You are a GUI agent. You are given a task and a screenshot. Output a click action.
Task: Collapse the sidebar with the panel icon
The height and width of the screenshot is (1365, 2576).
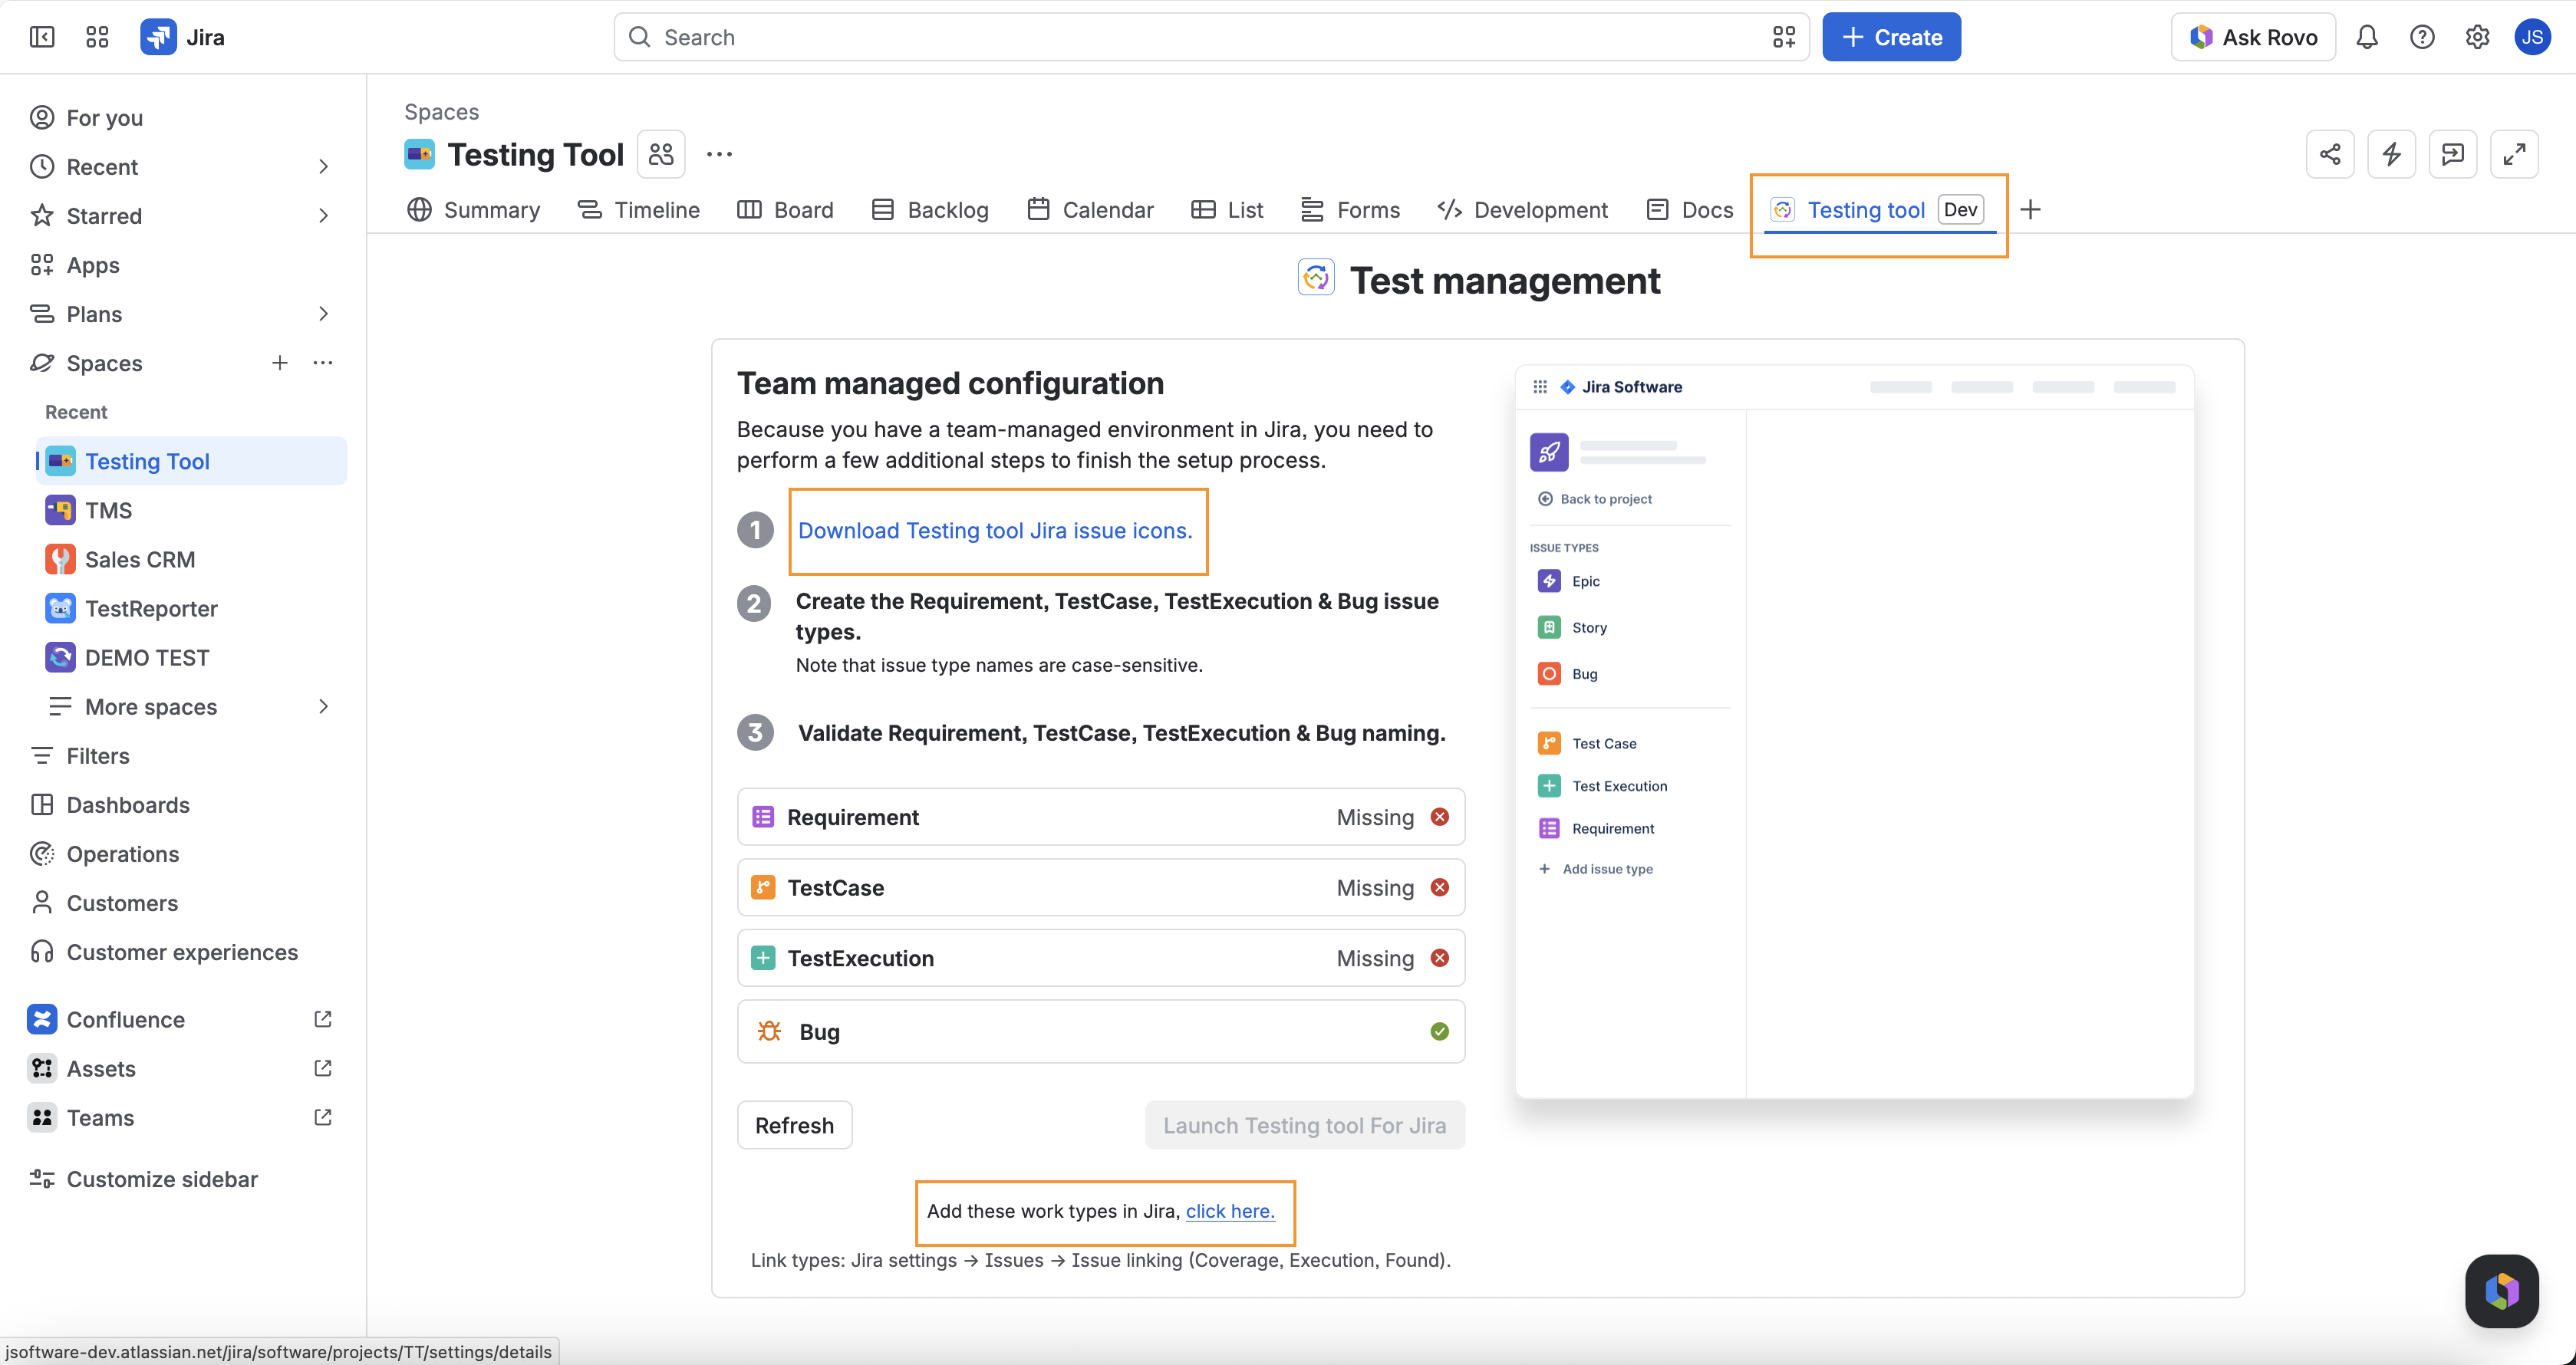[42, 37]
